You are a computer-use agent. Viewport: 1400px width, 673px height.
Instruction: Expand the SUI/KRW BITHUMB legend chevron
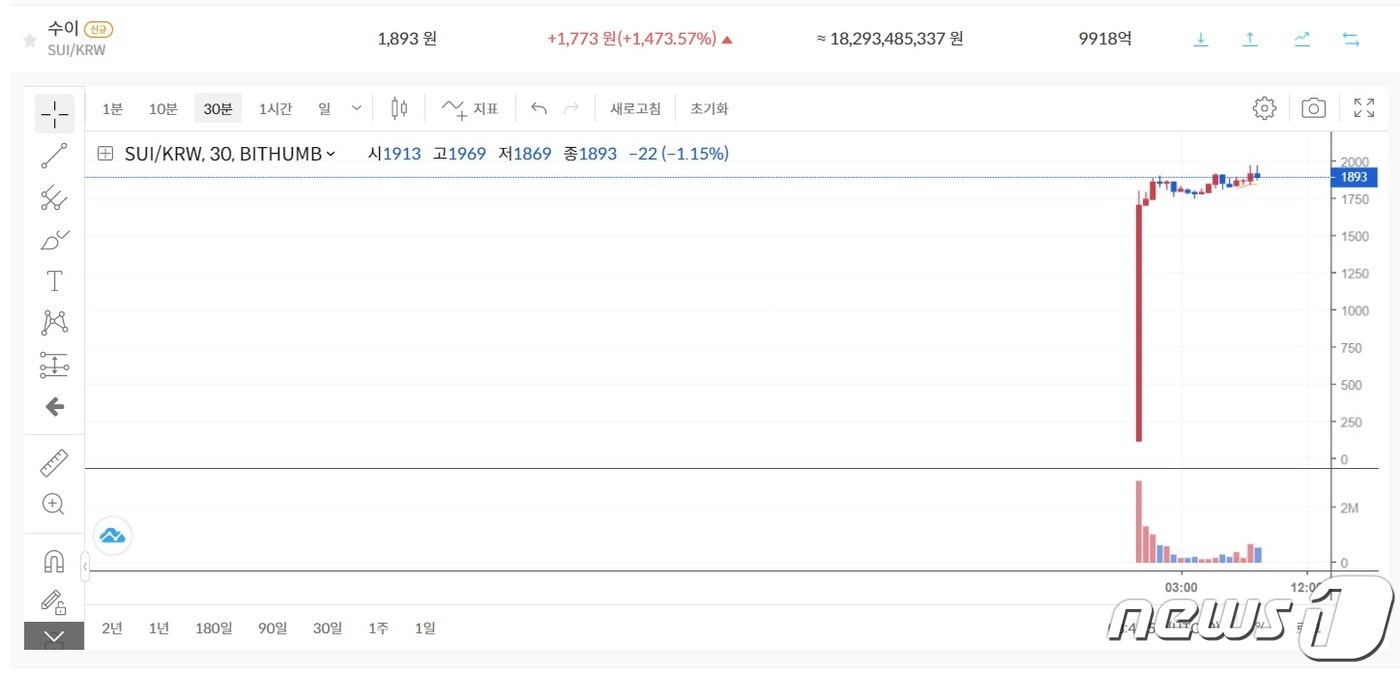331,154
